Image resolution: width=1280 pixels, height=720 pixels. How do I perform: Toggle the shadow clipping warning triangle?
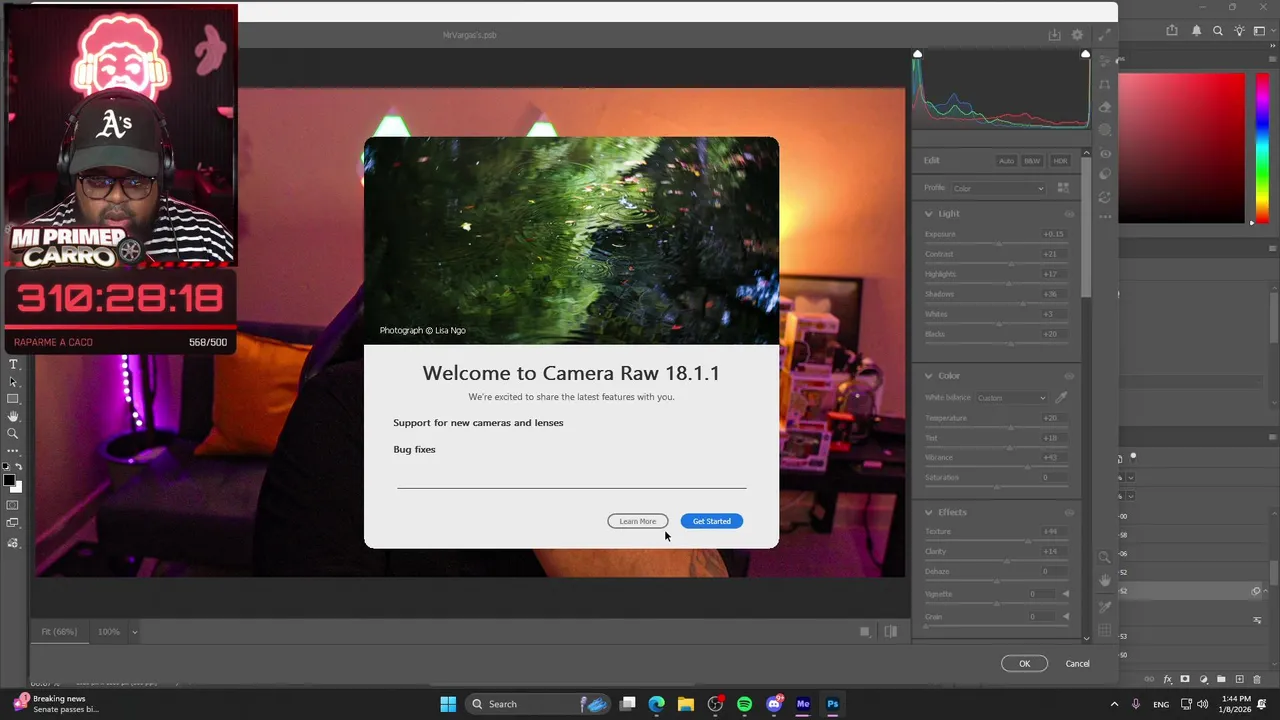(917, 54)
